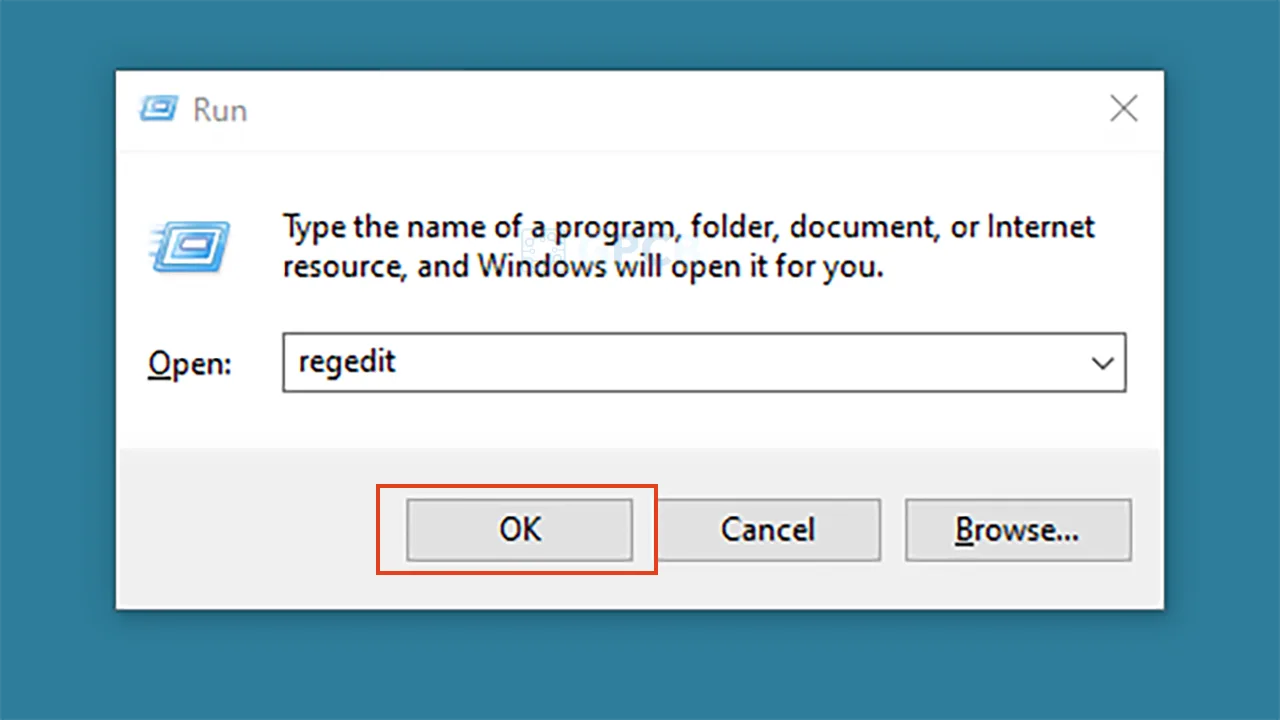Click the 'Type the name of a program' line
Viewport: 1280px width, 720px height.
pos(689,228)
